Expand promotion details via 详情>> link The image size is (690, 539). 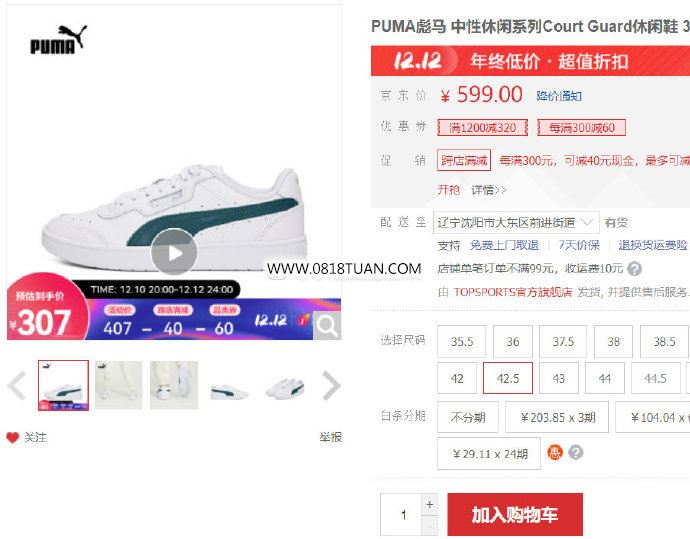[488, 190]
